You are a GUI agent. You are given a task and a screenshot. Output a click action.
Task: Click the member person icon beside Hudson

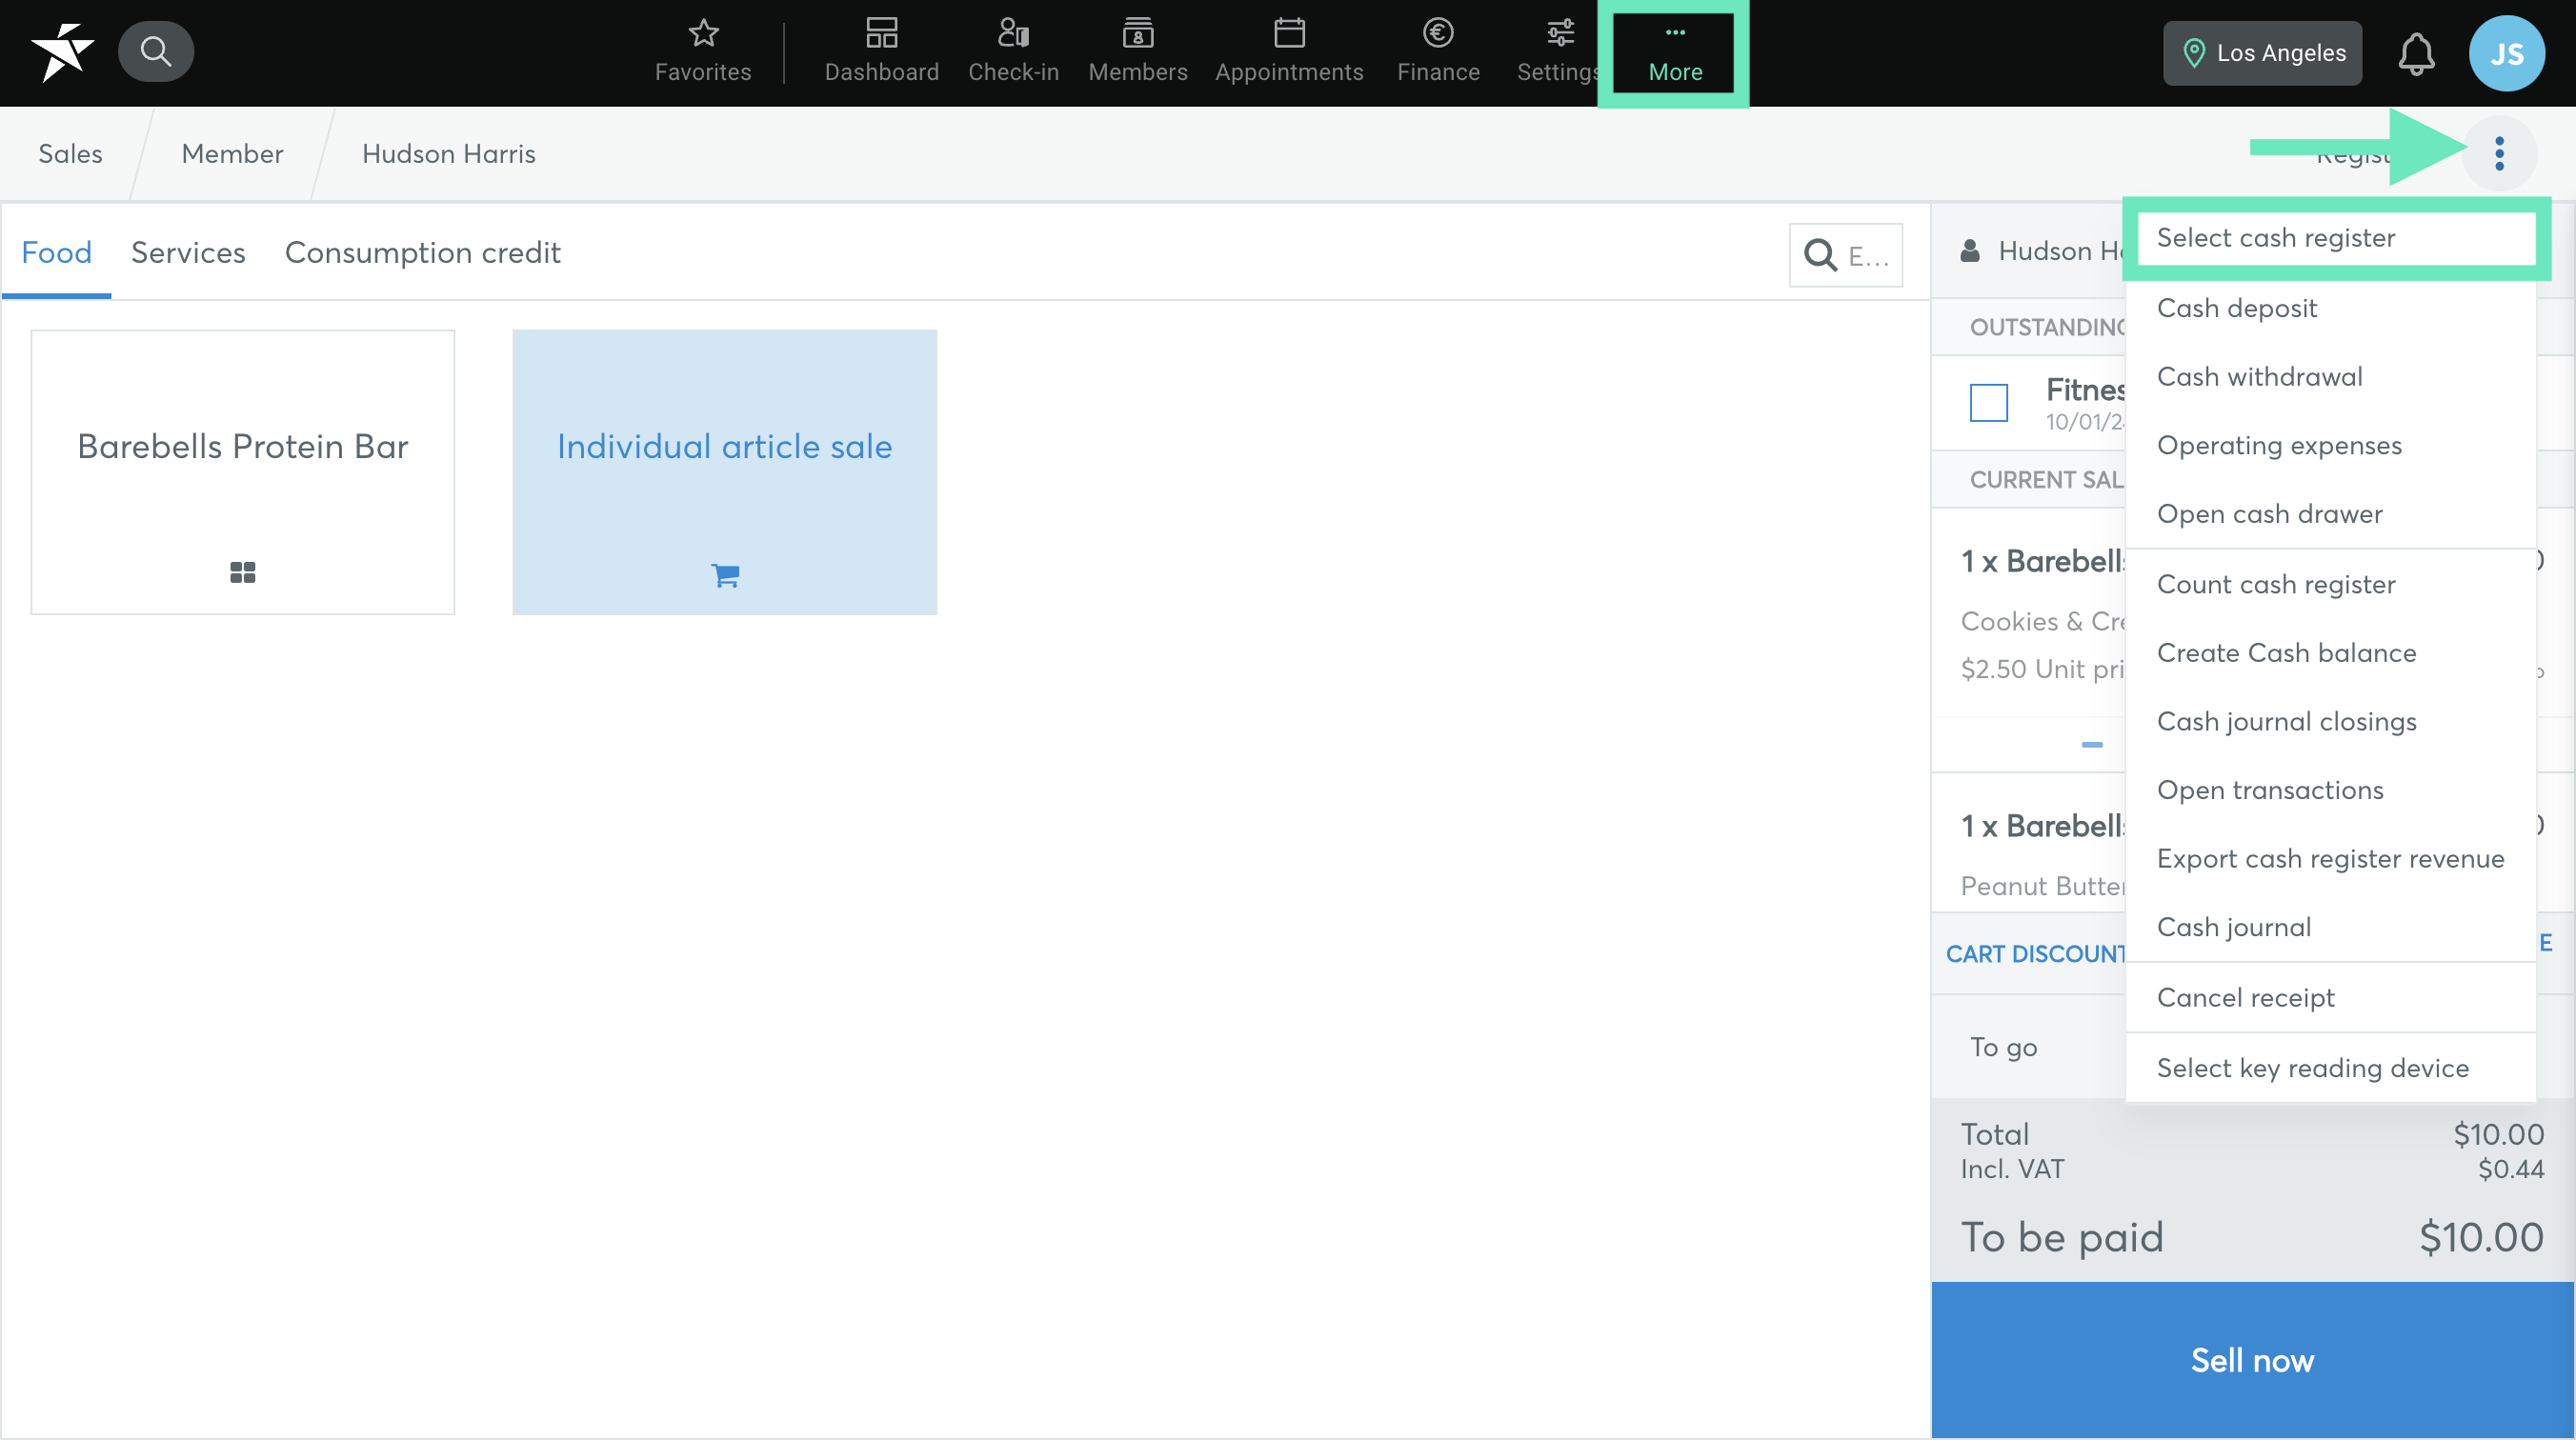point(1970,251)
